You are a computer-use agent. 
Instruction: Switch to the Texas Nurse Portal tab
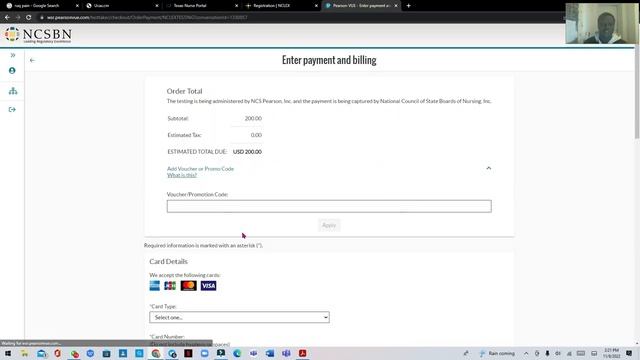200,6
